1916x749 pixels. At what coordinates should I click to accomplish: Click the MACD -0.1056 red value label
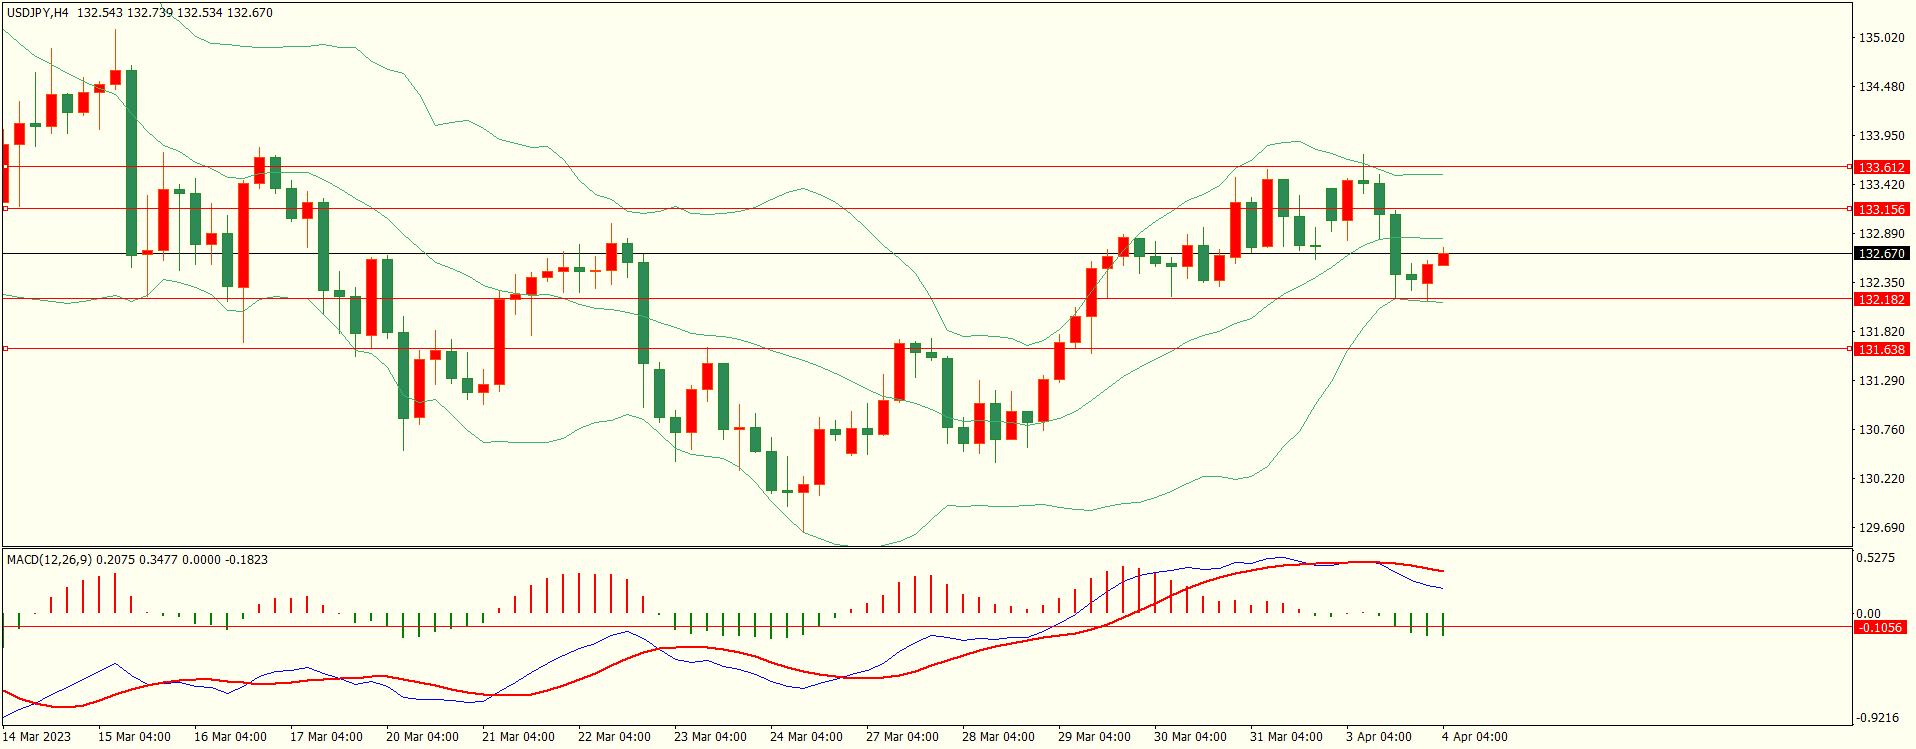tap(1880, 627)
